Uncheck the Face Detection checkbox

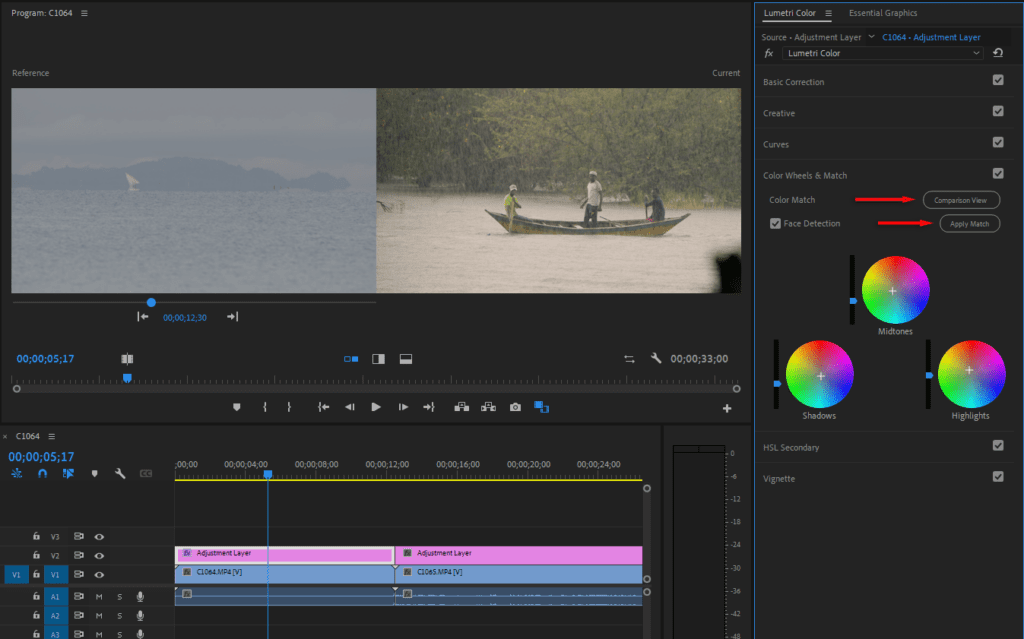pos(775,223)
